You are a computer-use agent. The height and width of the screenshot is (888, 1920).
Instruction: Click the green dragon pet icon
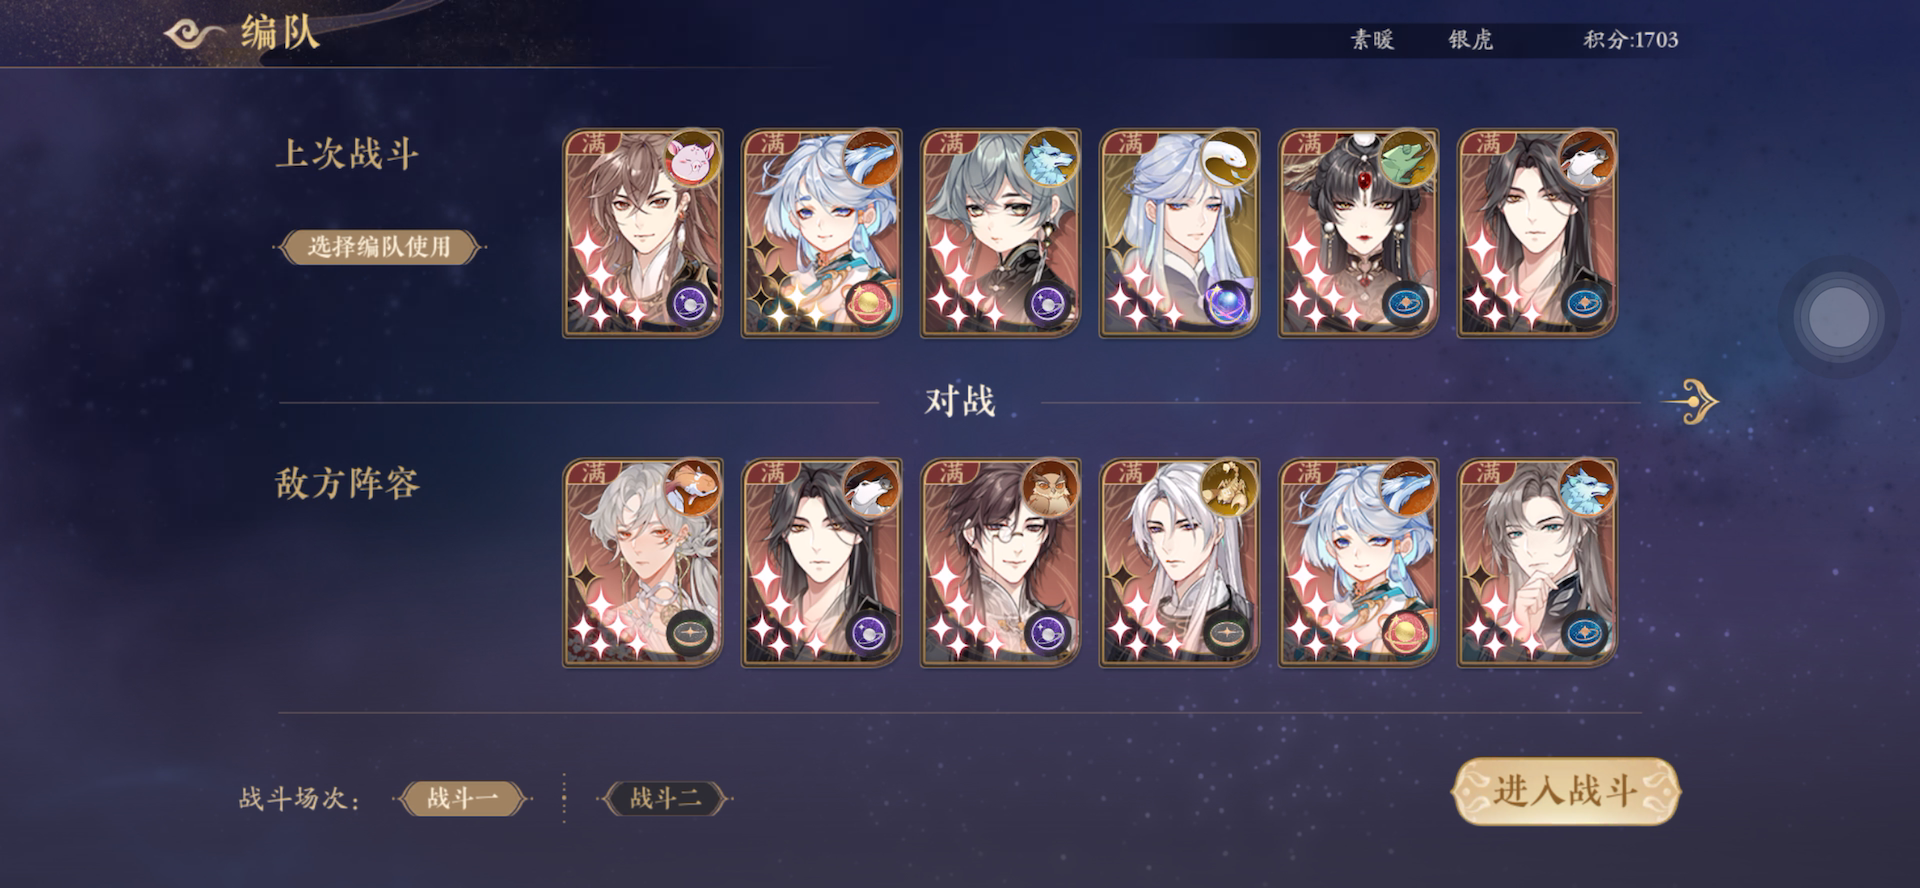tap(1408, 159)
